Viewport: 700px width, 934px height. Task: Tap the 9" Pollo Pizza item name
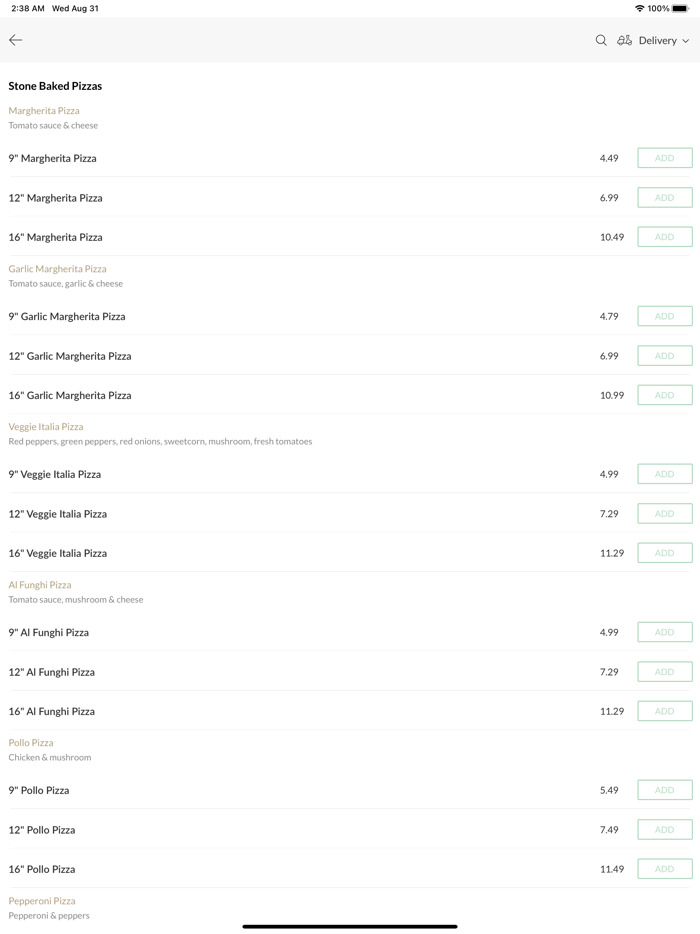point(39,790)
